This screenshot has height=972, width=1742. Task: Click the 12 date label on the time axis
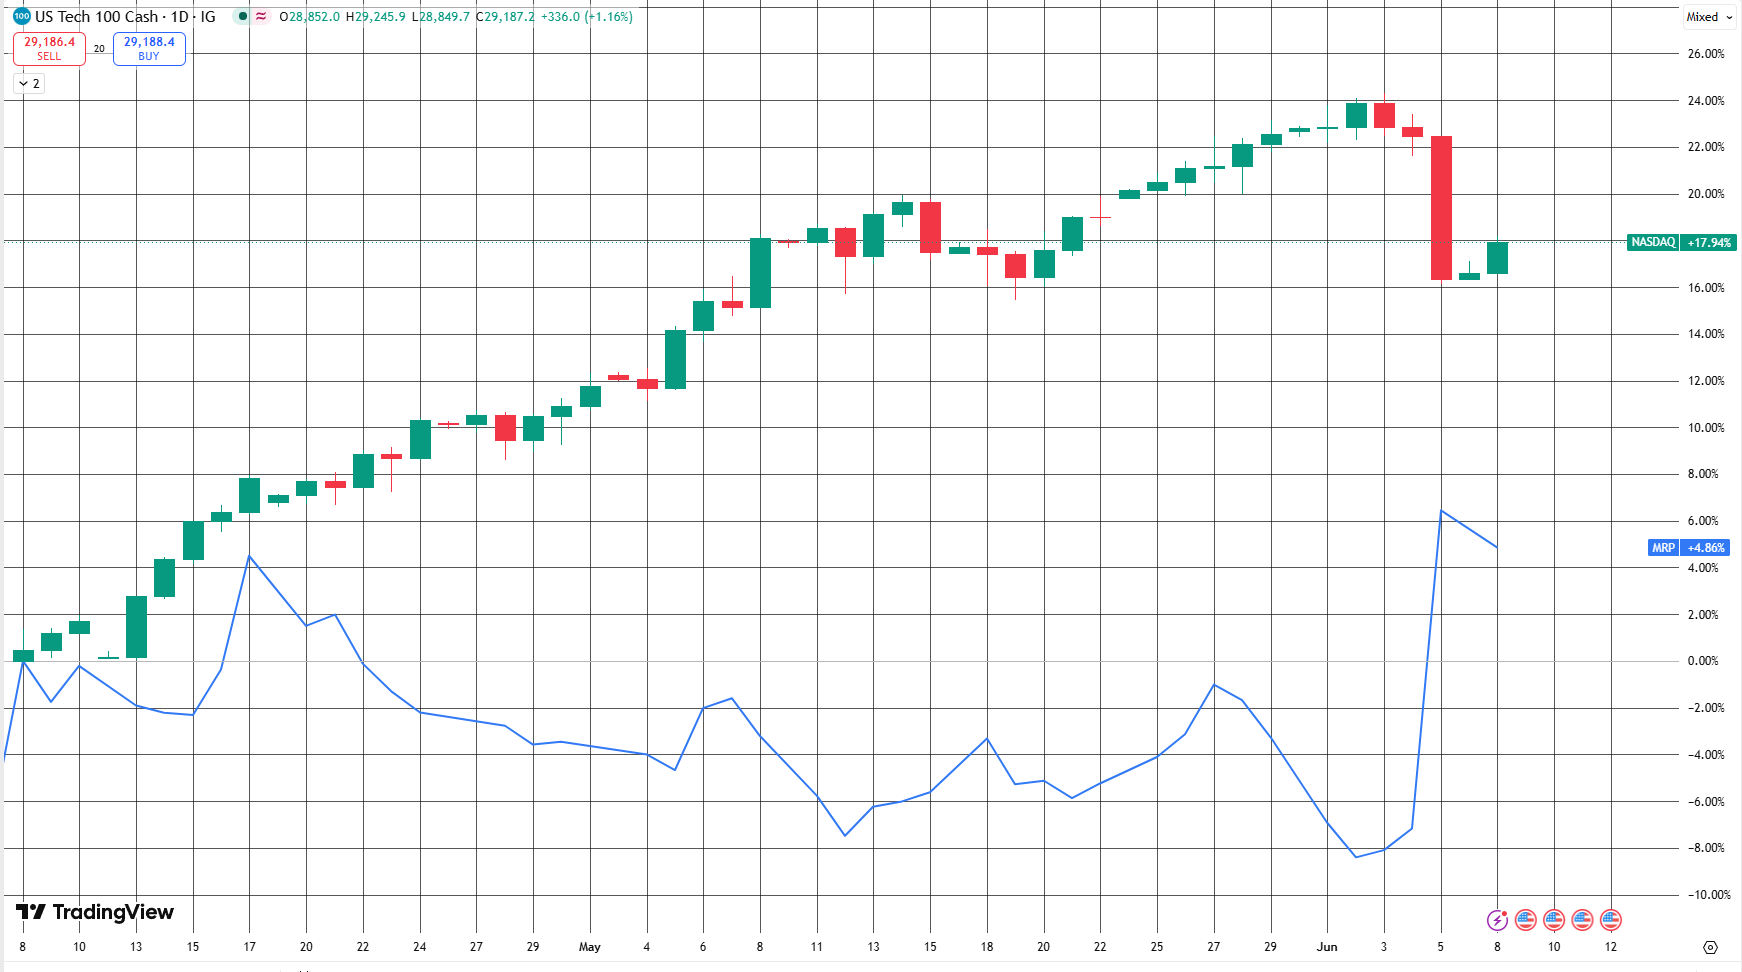[1610, 947]
